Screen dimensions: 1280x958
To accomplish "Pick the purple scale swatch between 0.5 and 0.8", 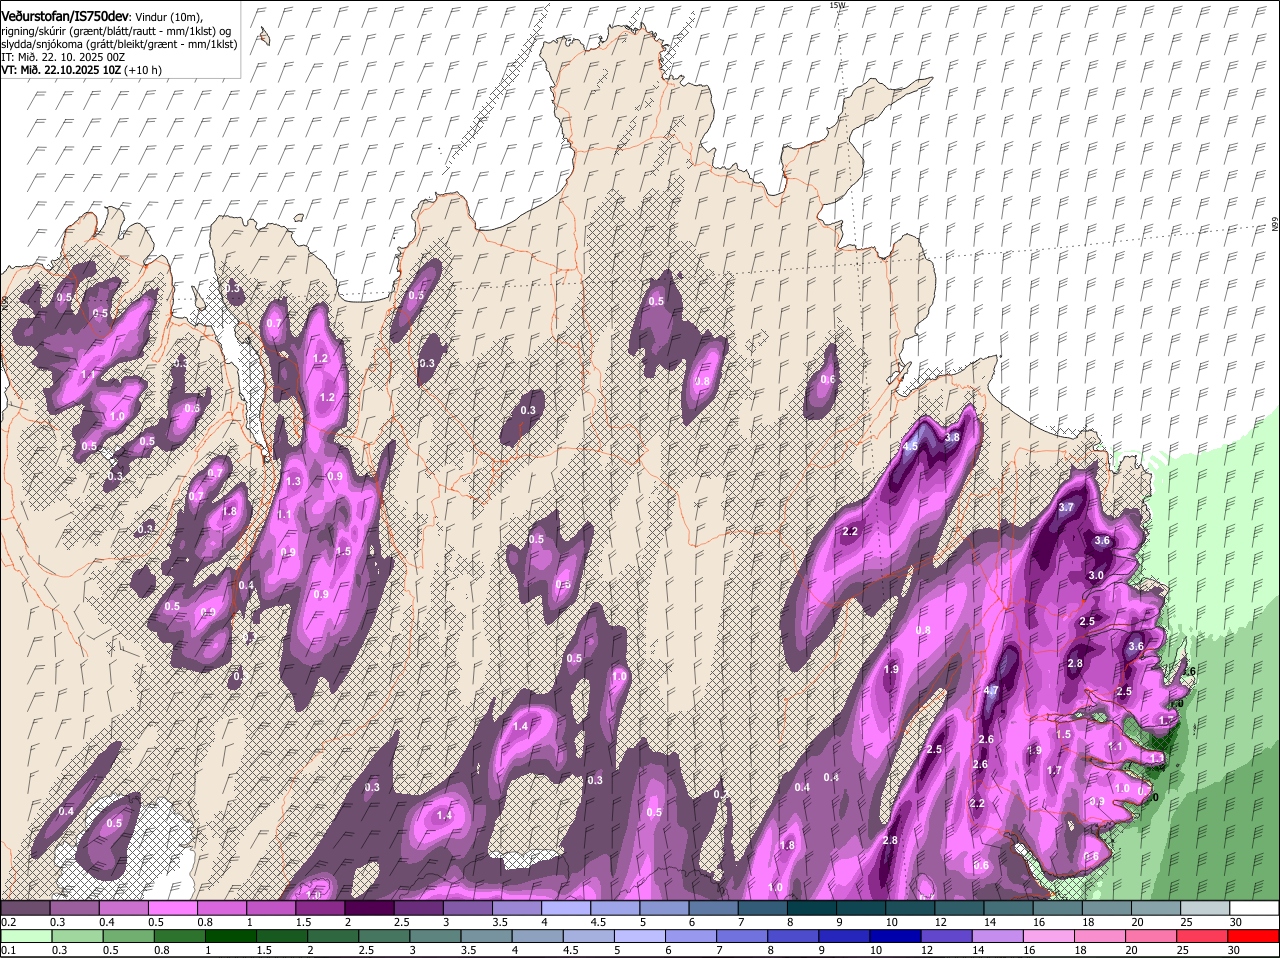I will [x=172, y=908].
